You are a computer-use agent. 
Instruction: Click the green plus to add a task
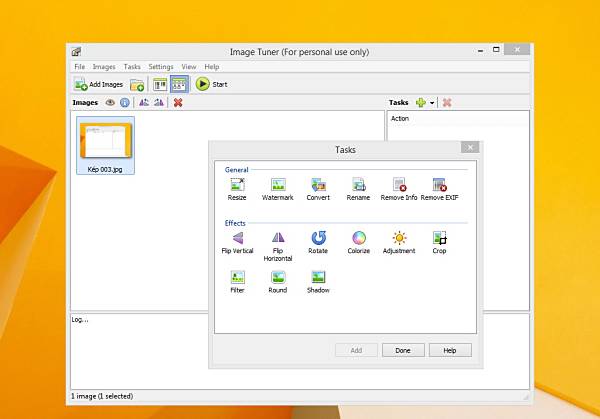(421, 103)
